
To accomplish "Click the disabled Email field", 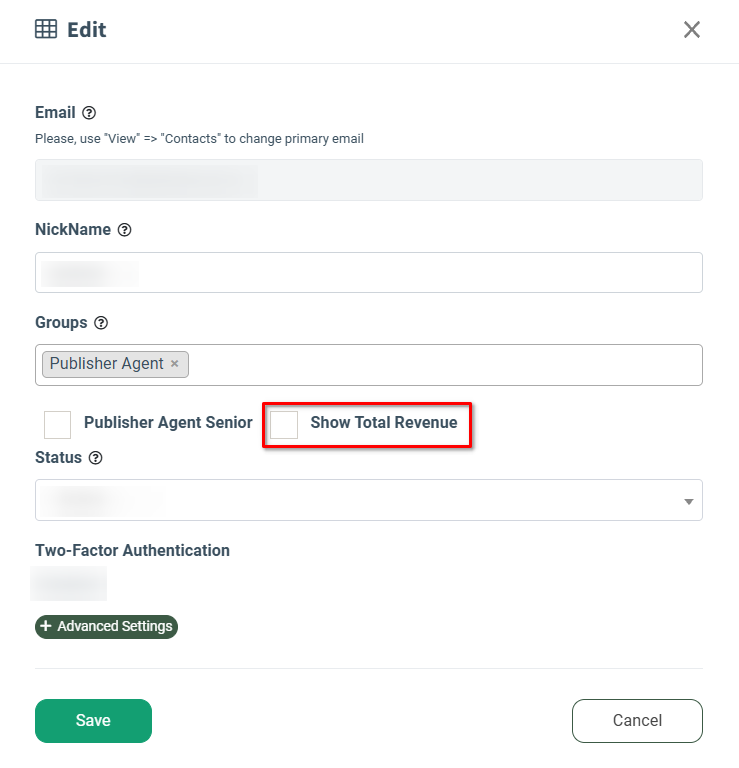I will tap(368, 180).
